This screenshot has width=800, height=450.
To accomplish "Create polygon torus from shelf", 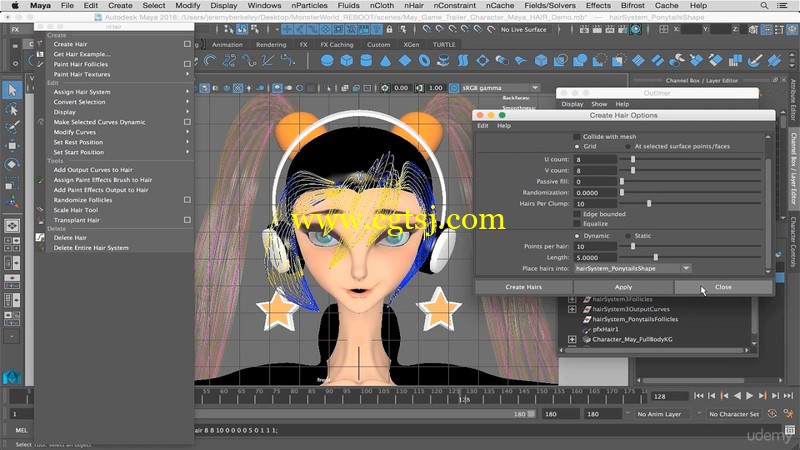I will tap(424, 61).
